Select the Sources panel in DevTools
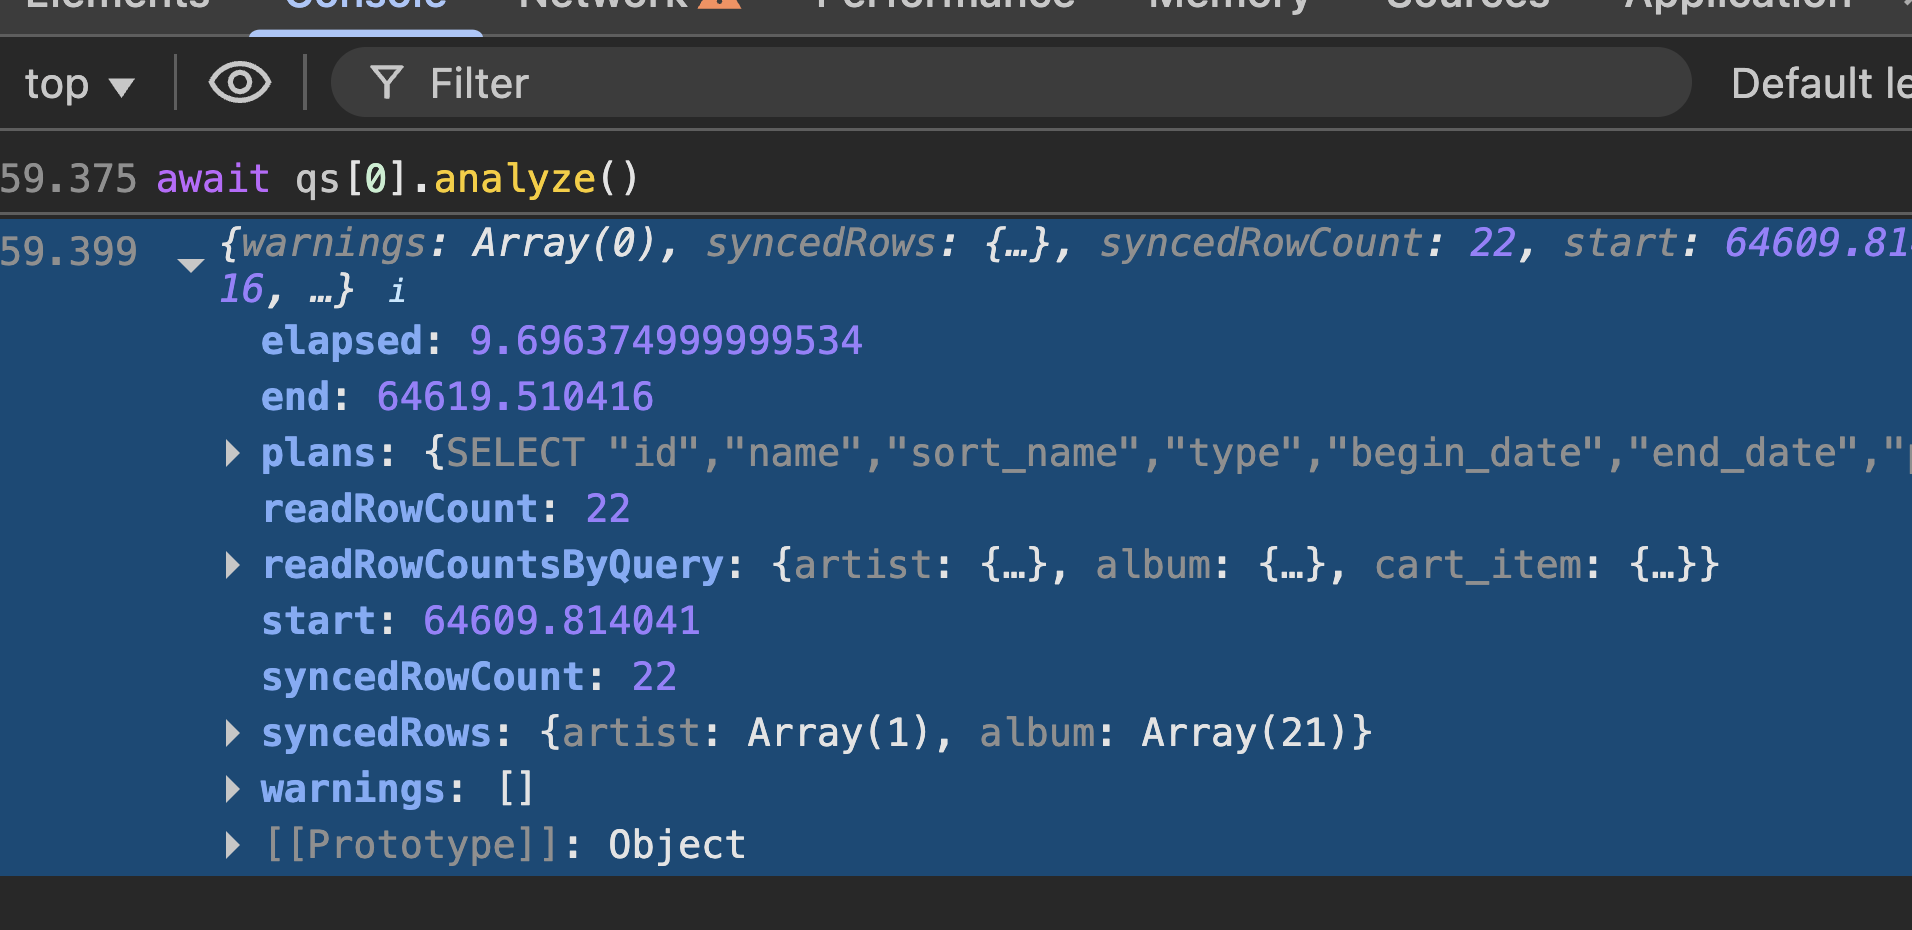Screen dimensions: 1912x930 pyautogui.click(x=1464, y=5)
